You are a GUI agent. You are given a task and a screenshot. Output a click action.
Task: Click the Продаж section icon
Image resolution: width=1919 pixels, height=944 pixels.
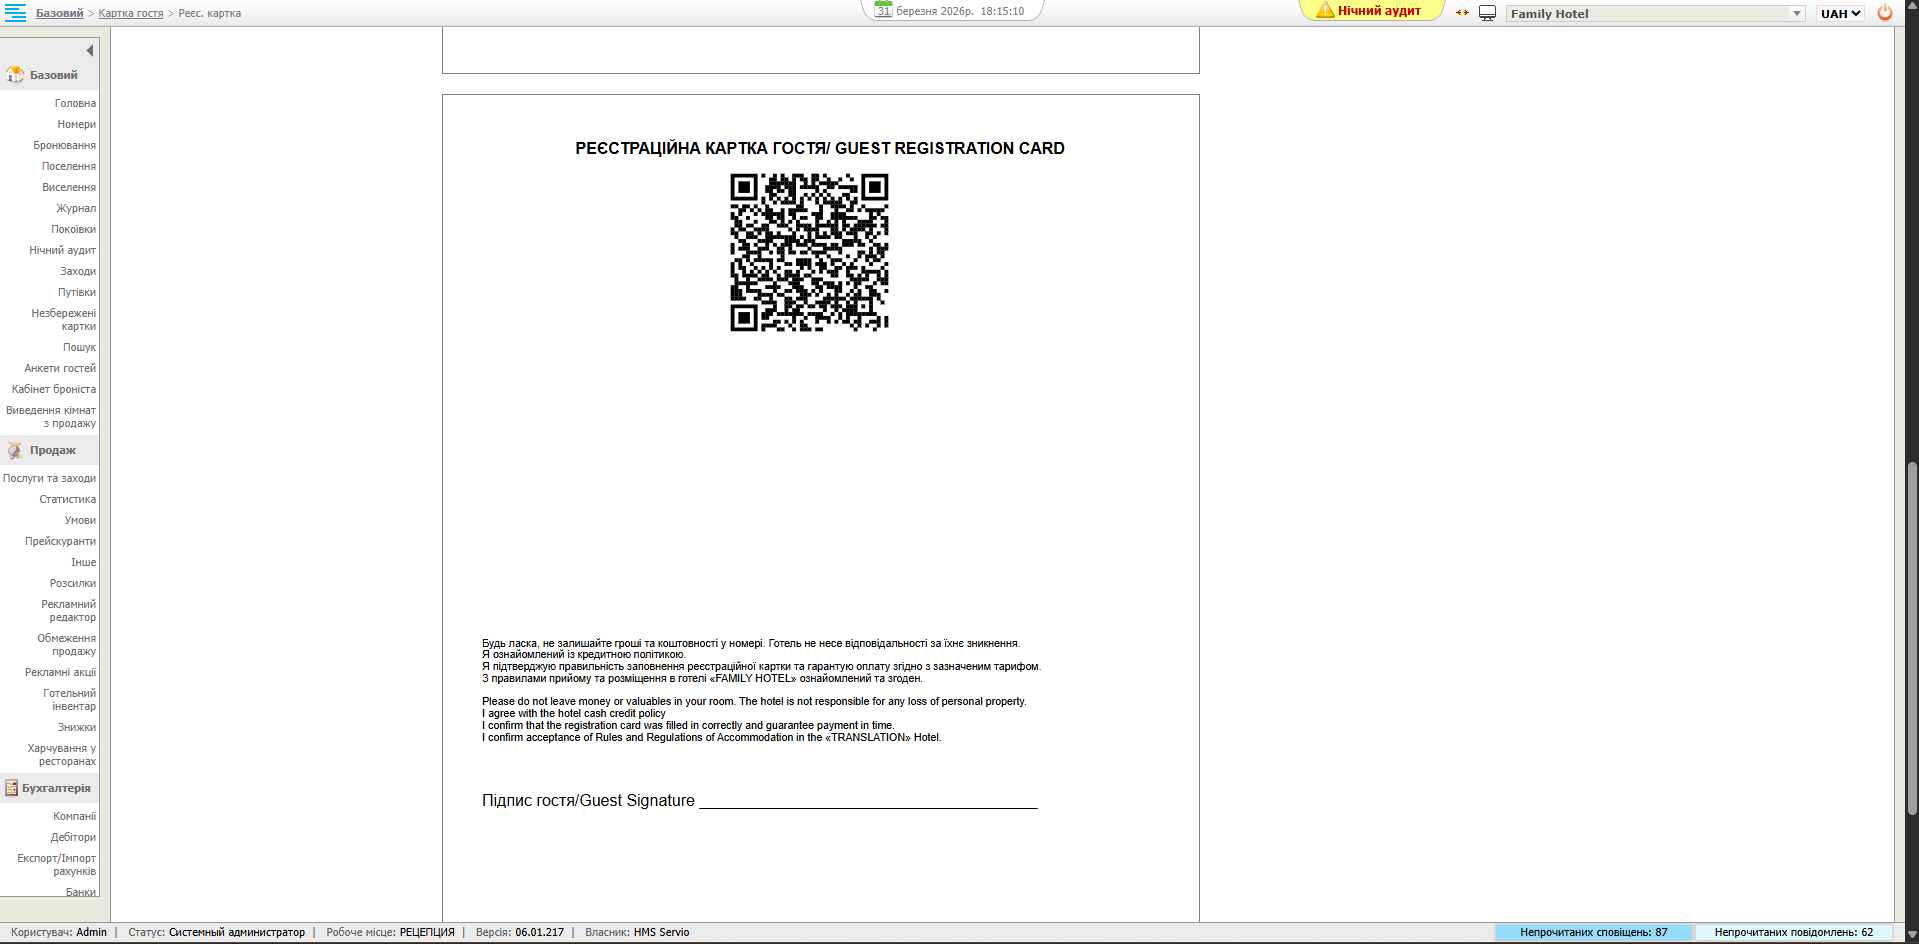click(14, 451)
